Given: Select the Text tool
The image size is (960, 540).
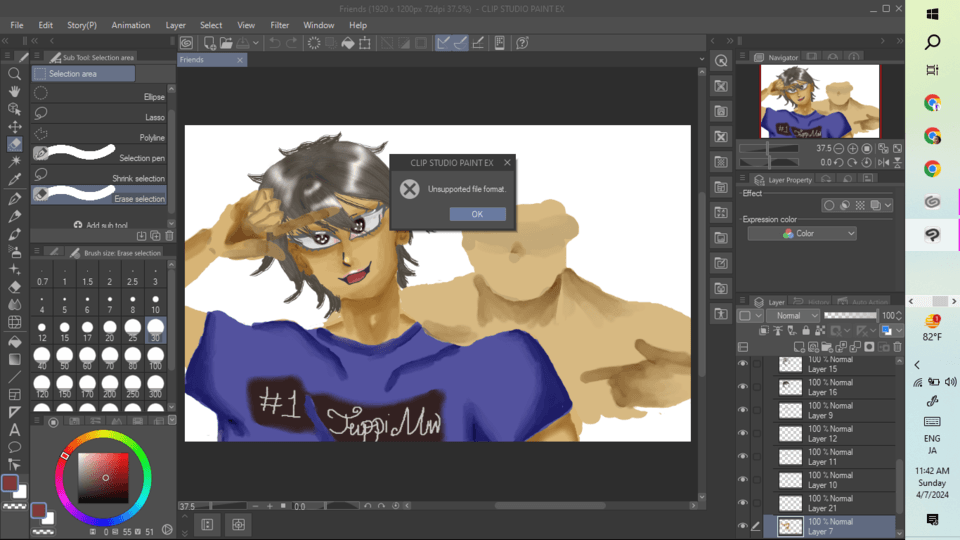Looking at the screenshot, I should pyautogui.click(x=14, y=430).
